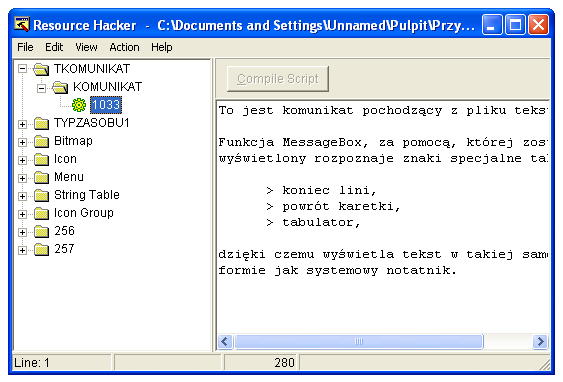Select the TKOMUNIKAT tree label
The width and height of the screenshot is (563, 382).
[x=92, y=69]
